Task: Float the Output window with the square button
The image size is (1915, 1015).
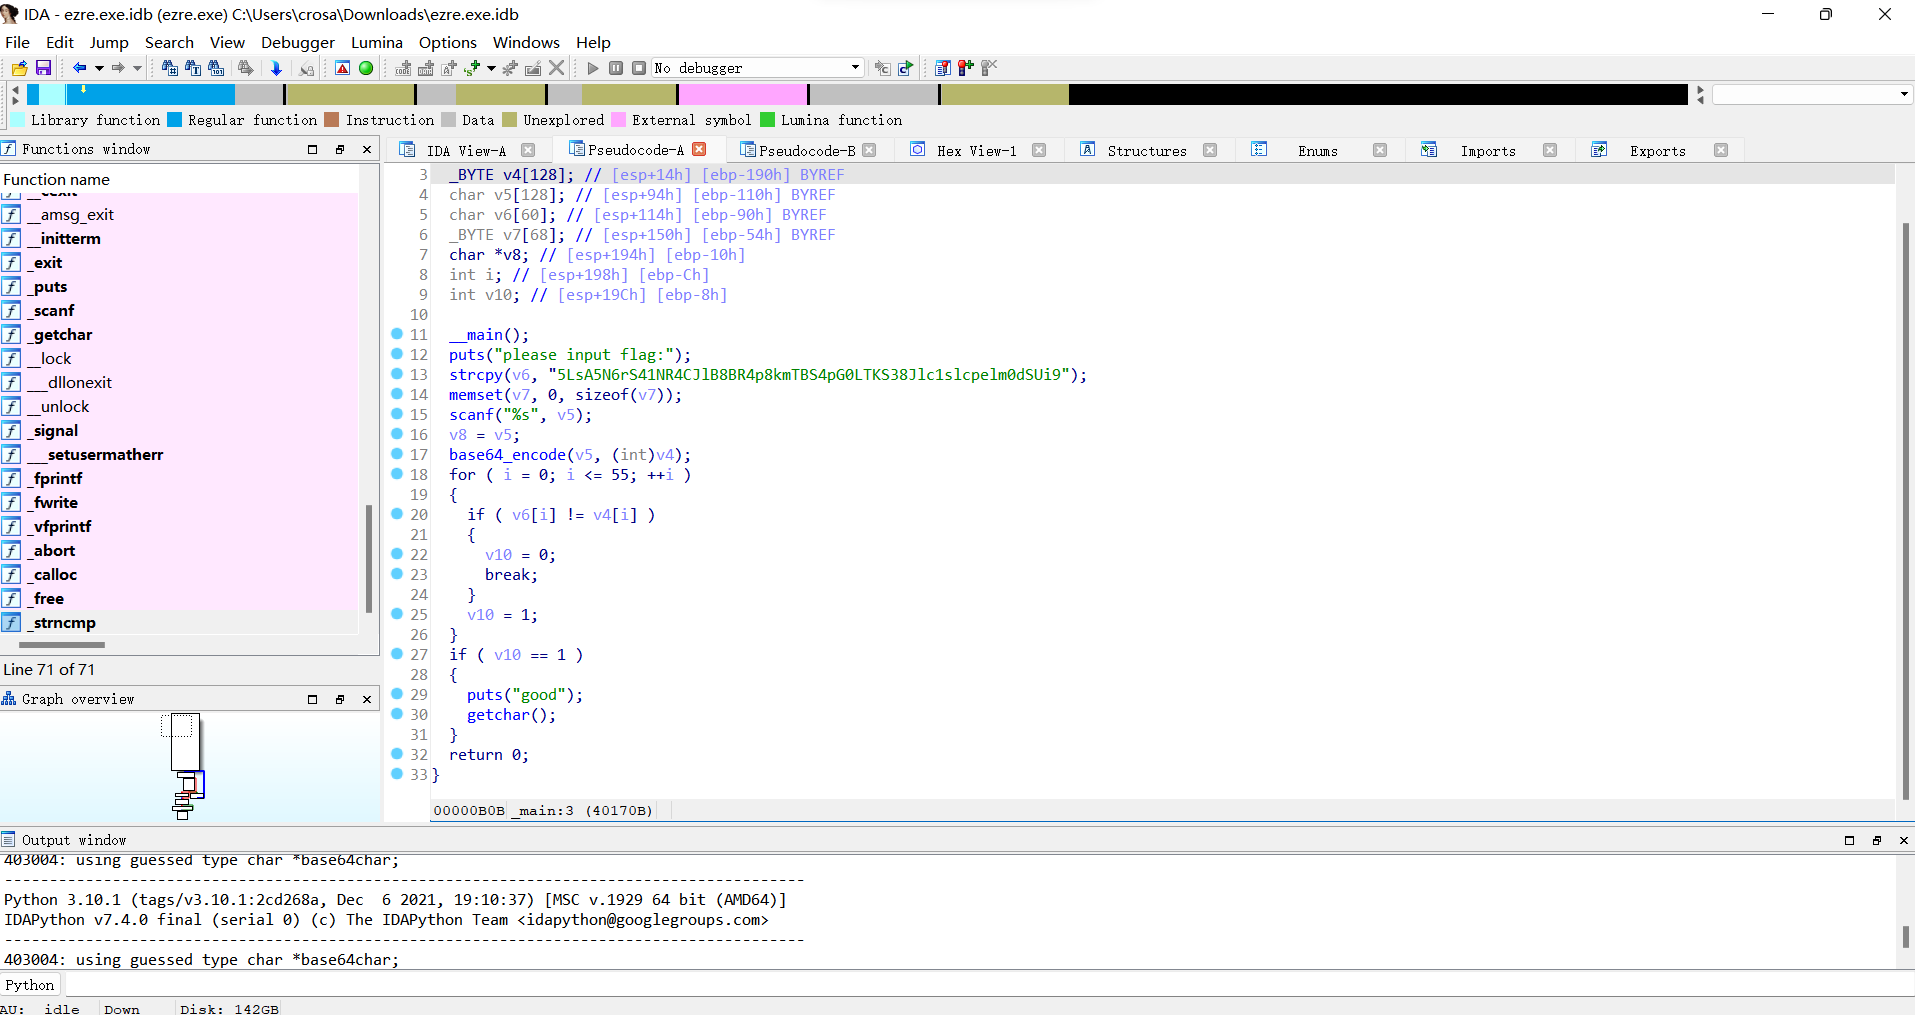Action: pyautogui.click(x=1849, y=840)
